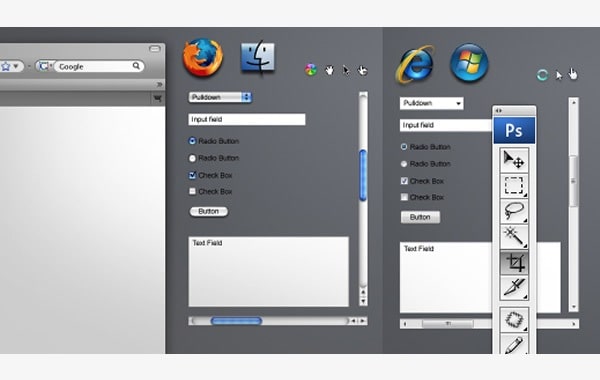This screenshot has width=600, height=380.
Task: Click the search engine icon beside Google field
Action: [x=44, y=66]
